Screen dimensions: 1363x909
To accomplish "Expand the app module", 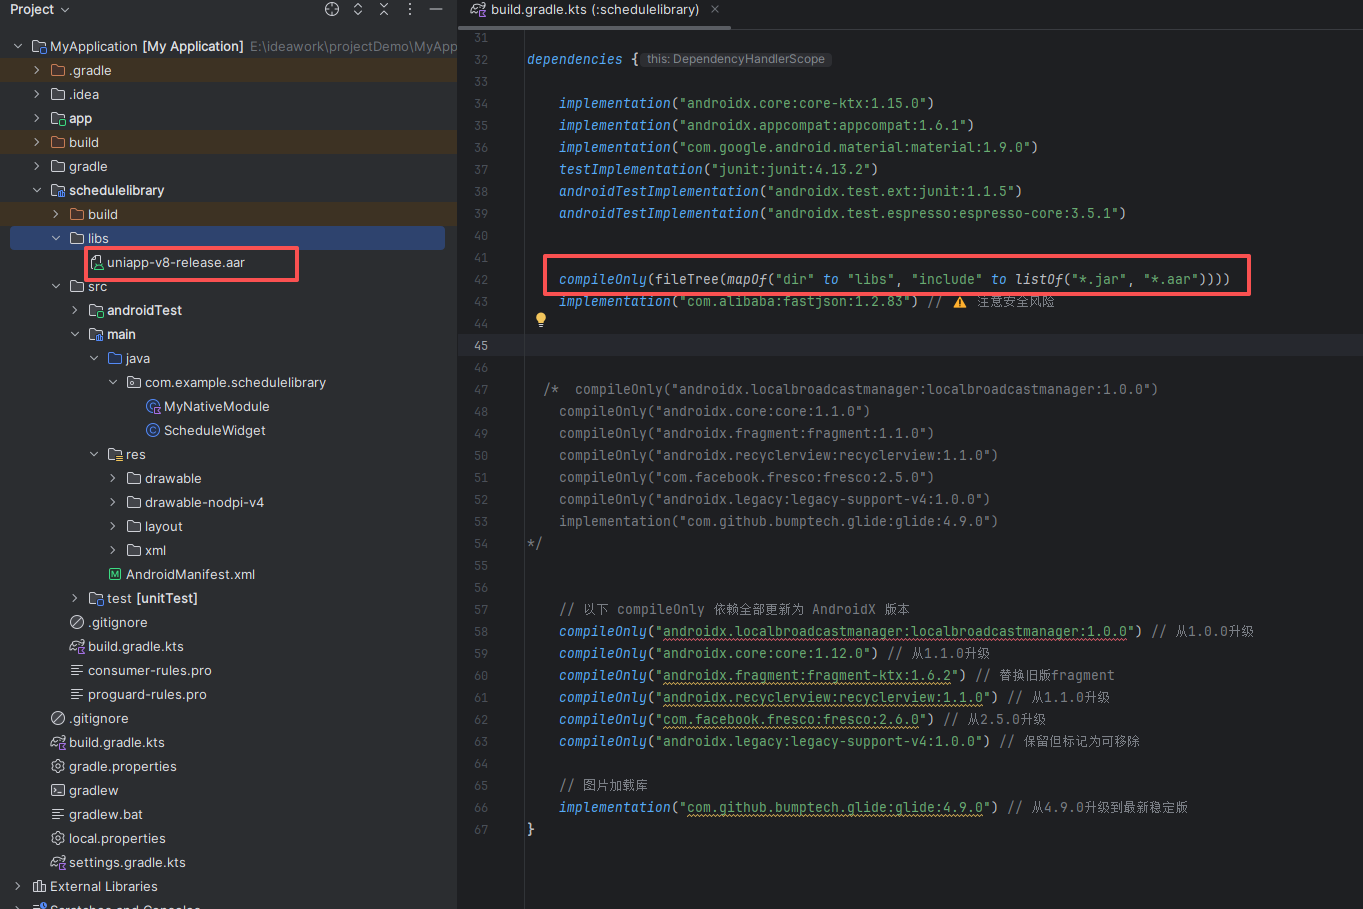I will tap(37, 118).
